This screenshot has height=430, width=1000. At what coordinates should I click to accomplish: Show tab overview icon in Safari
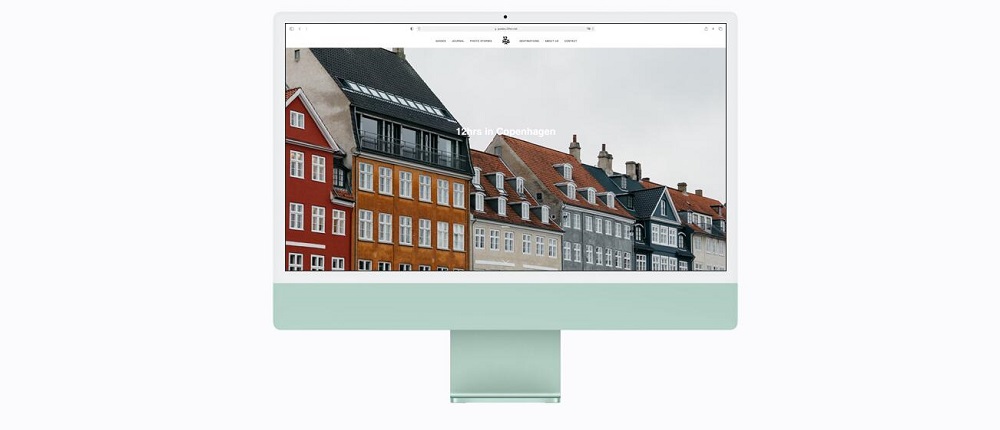(721, 29)
